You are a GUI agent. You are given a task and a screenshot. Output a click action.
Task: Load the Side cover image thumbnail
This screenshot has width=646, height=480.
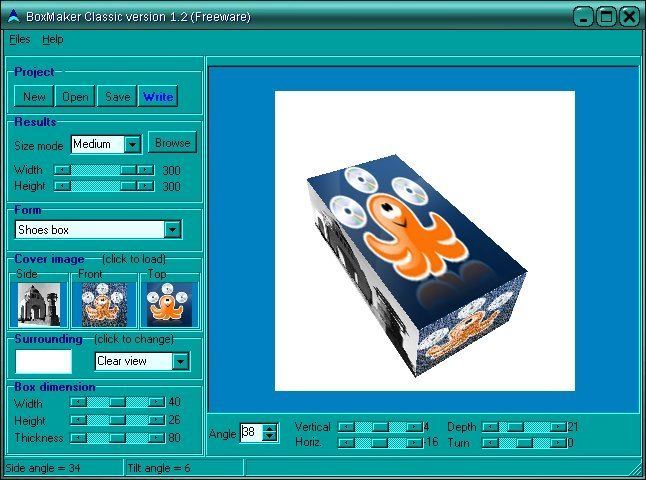pos(39,304)
